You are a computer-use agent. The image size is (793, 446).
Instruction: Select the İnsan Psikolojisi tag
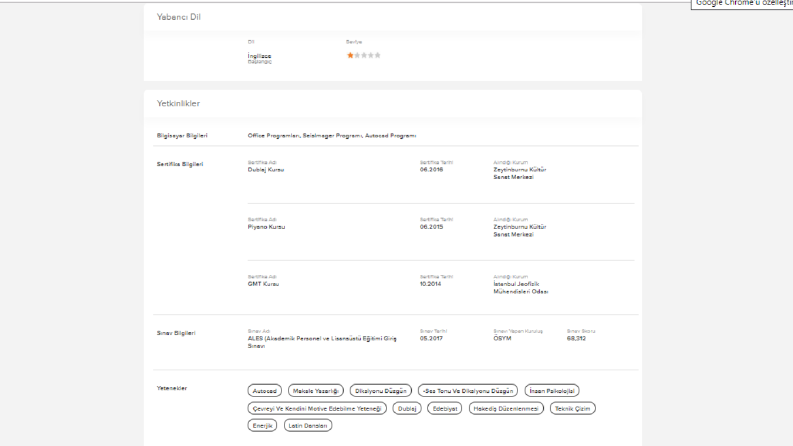coord(552,391)
